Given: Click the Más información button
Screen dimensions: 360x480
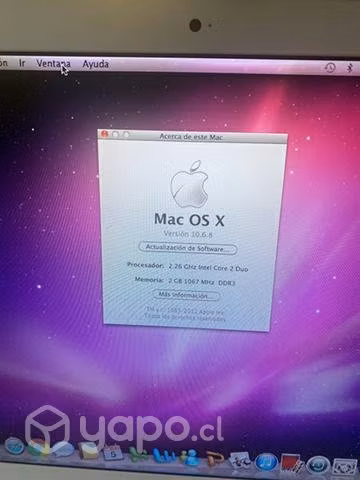Looking at the screenshot, I should (x=186, y=295).
